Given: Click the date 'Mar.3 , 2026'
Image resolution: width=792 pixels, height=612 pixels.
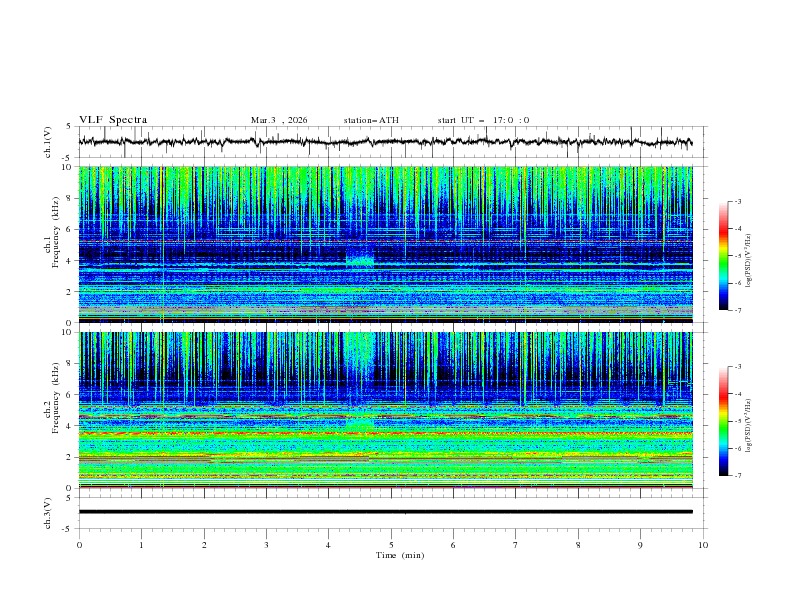Looking at the screenshot, I should (279, 120).
